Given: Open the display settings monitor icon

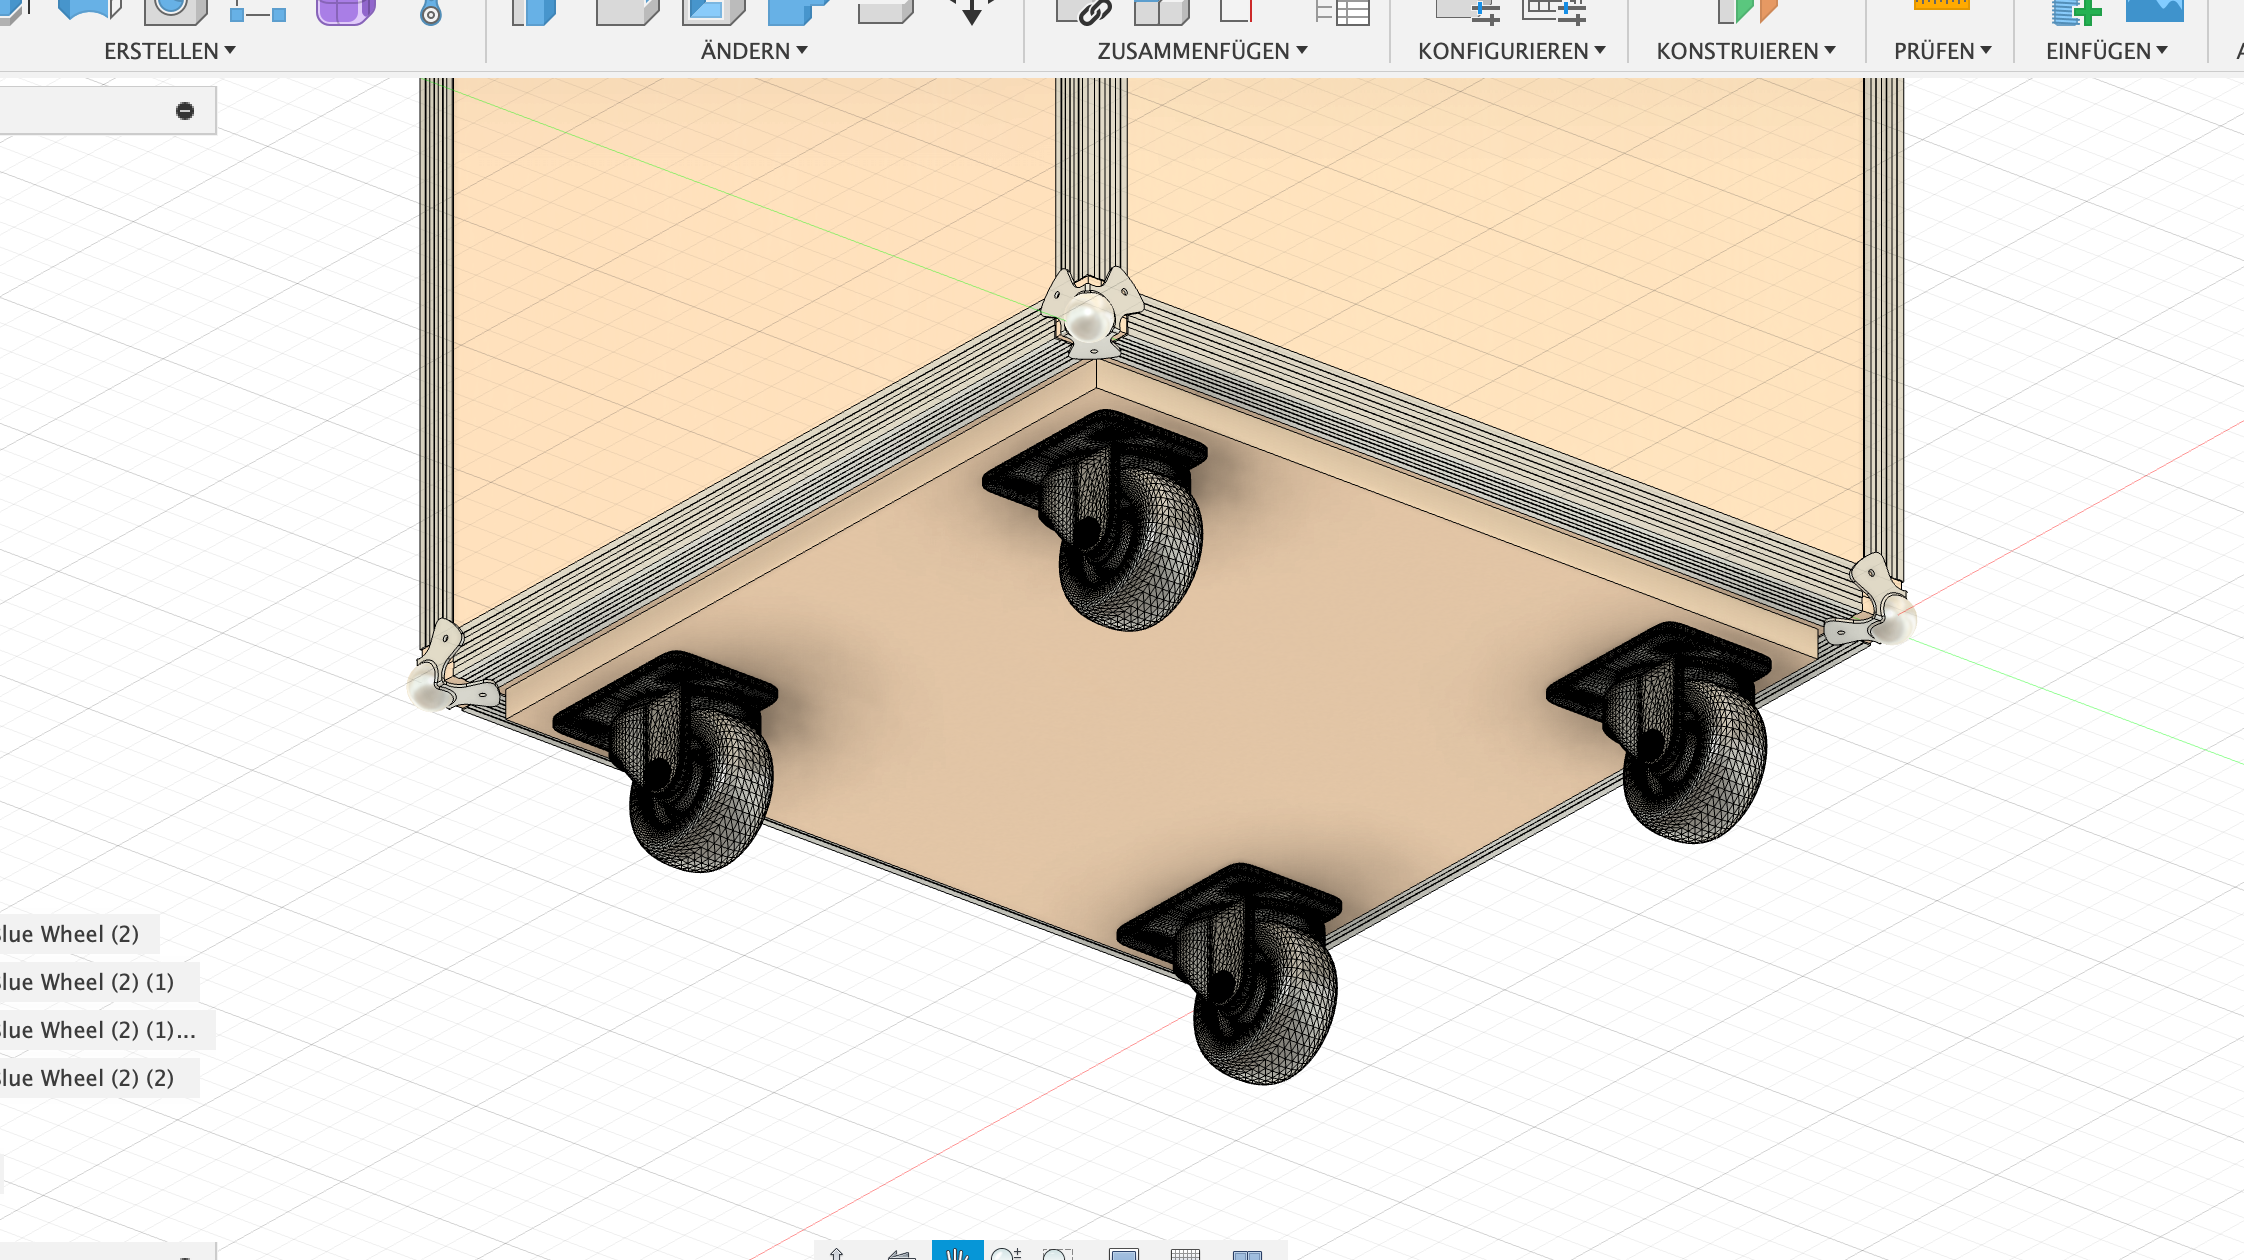Looking at the screenshot, I should coord(1124,1254).
